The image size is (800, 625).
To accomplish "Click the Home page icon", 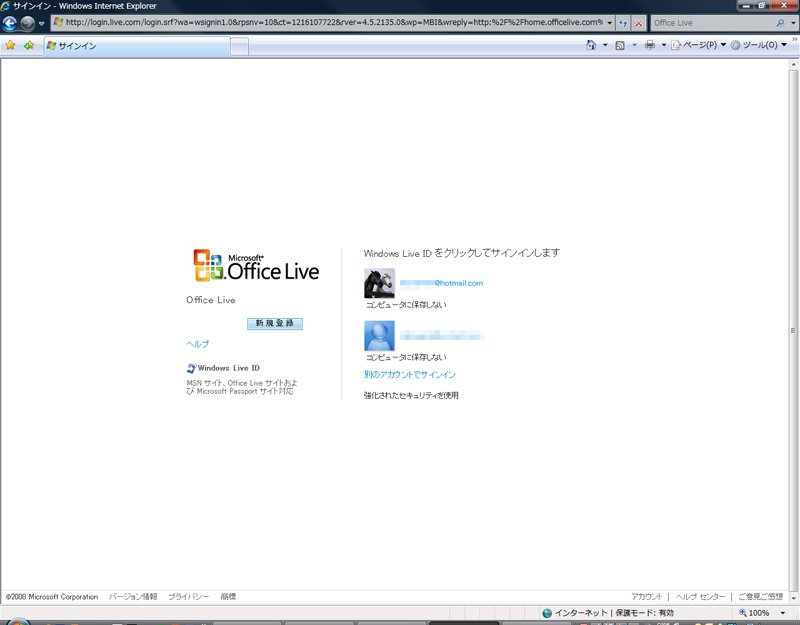I will (591, 45).
